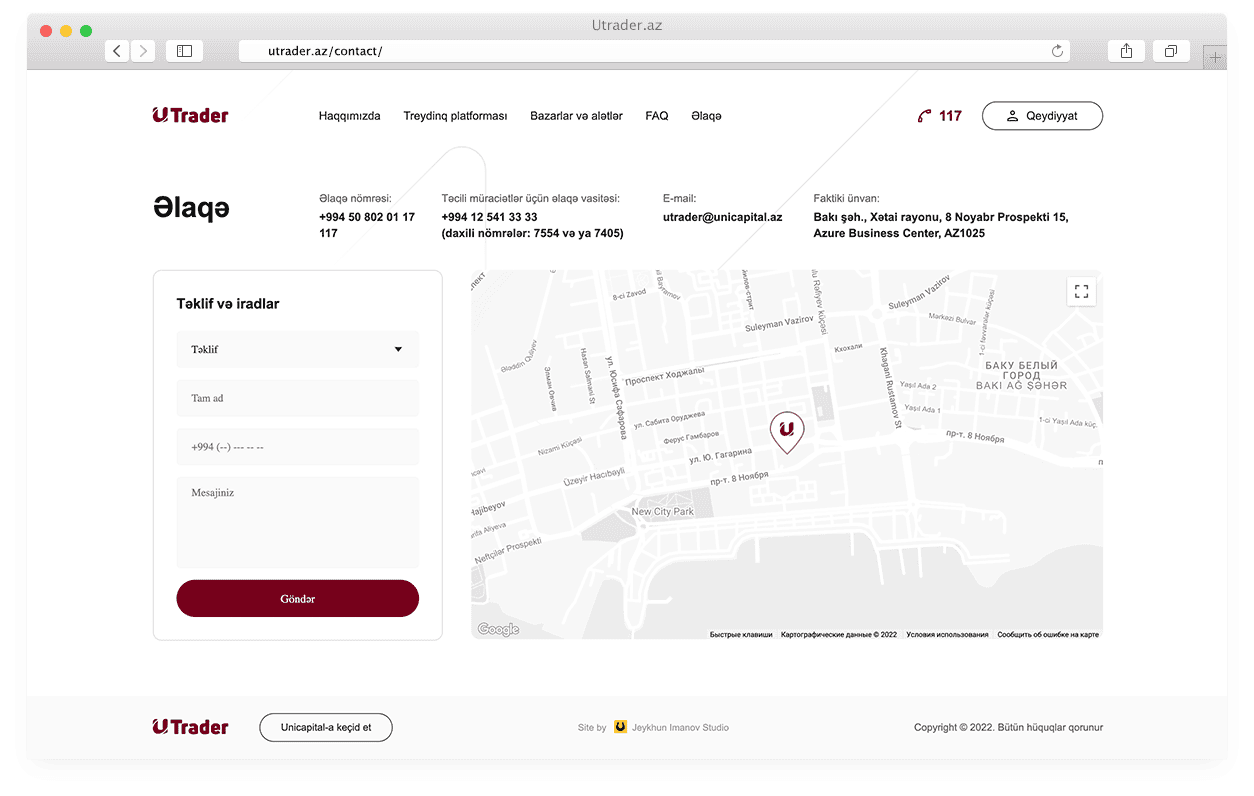Click the UTrader logo in the footer
1254x796 pixels.
pyautogui.click(x=190, y=726)
